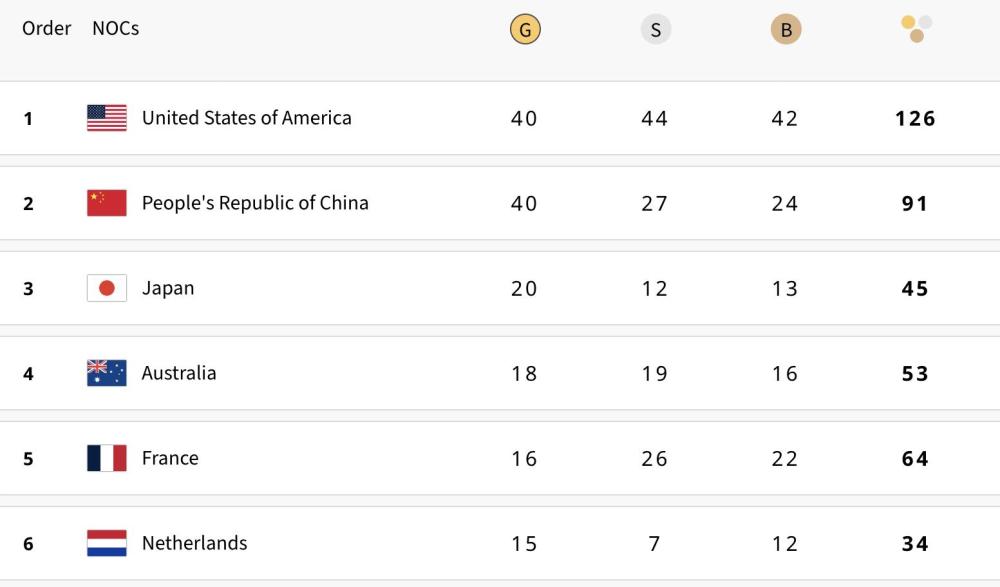1000x587 pixels.
Task: Click the France flag icon
Action: coord(107,458)
